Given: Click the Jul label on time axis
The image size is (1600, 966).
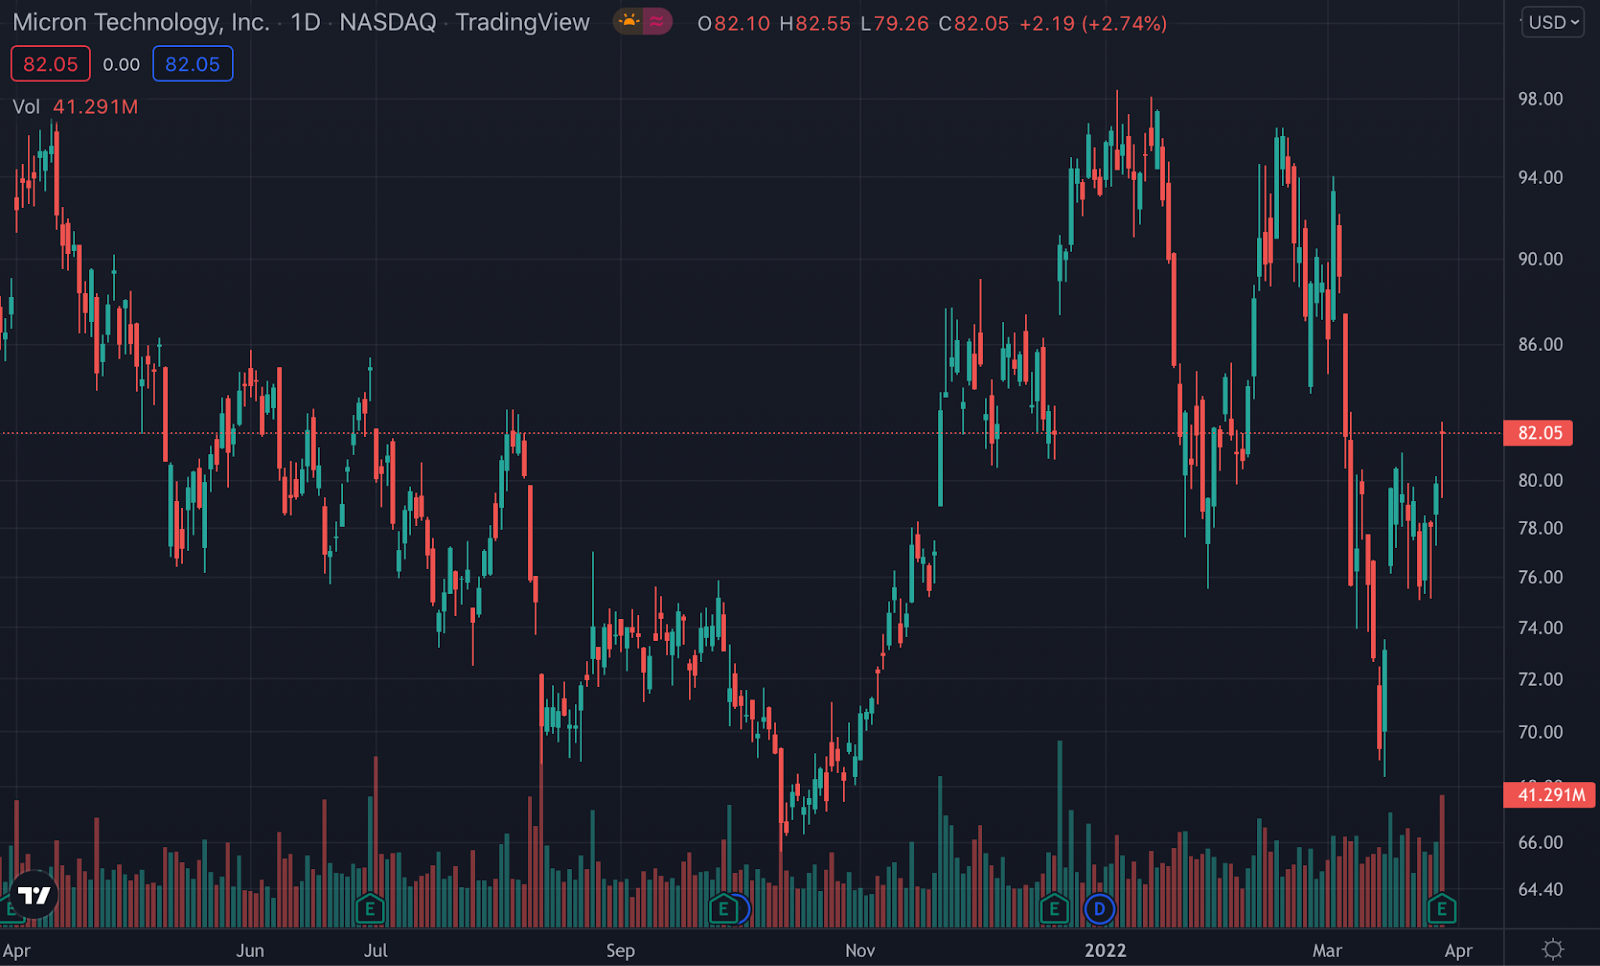Looking at the screenshot, I should pyautogui.click(x=376, y=950).
